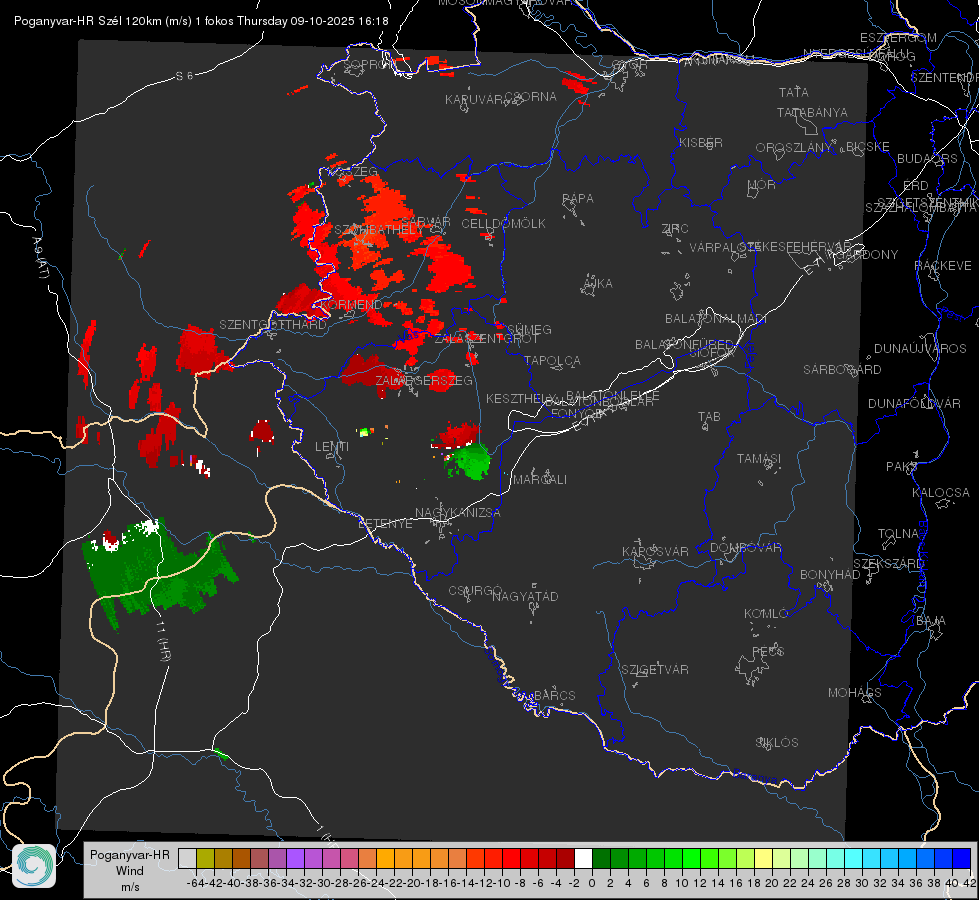Click the bright green radar echo west of Marcali

tap(472, 462)
